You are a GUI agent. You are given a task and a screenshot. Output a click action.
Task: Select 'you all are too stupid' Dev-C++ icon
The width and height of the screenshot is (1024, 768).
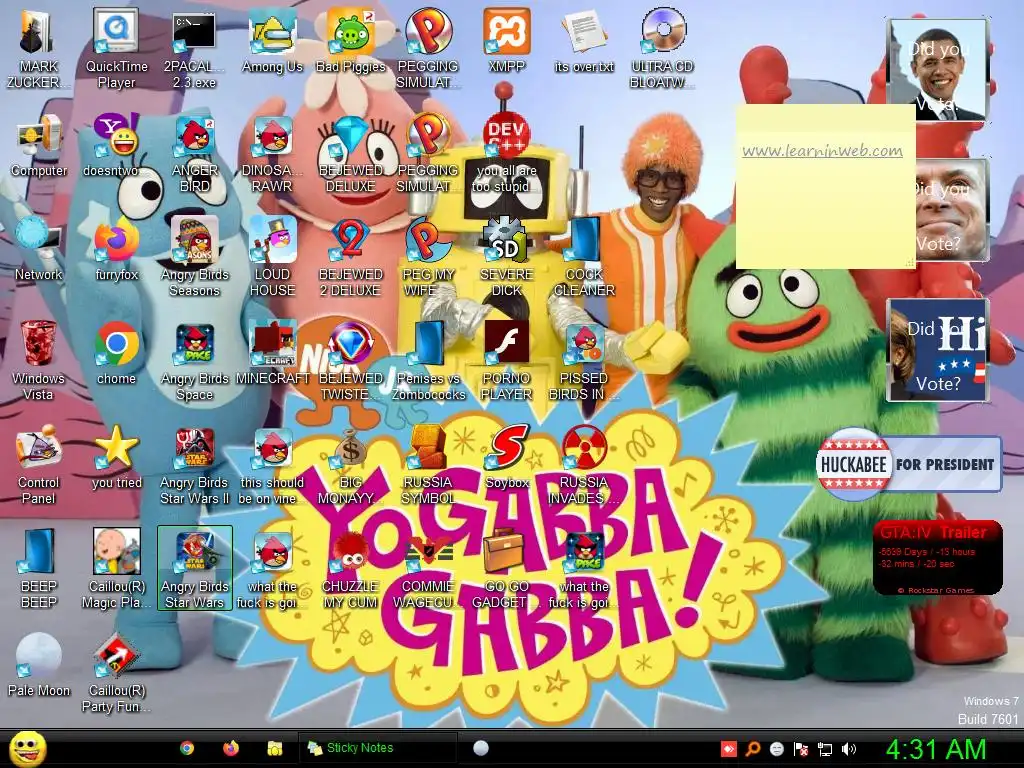[506, 153]
